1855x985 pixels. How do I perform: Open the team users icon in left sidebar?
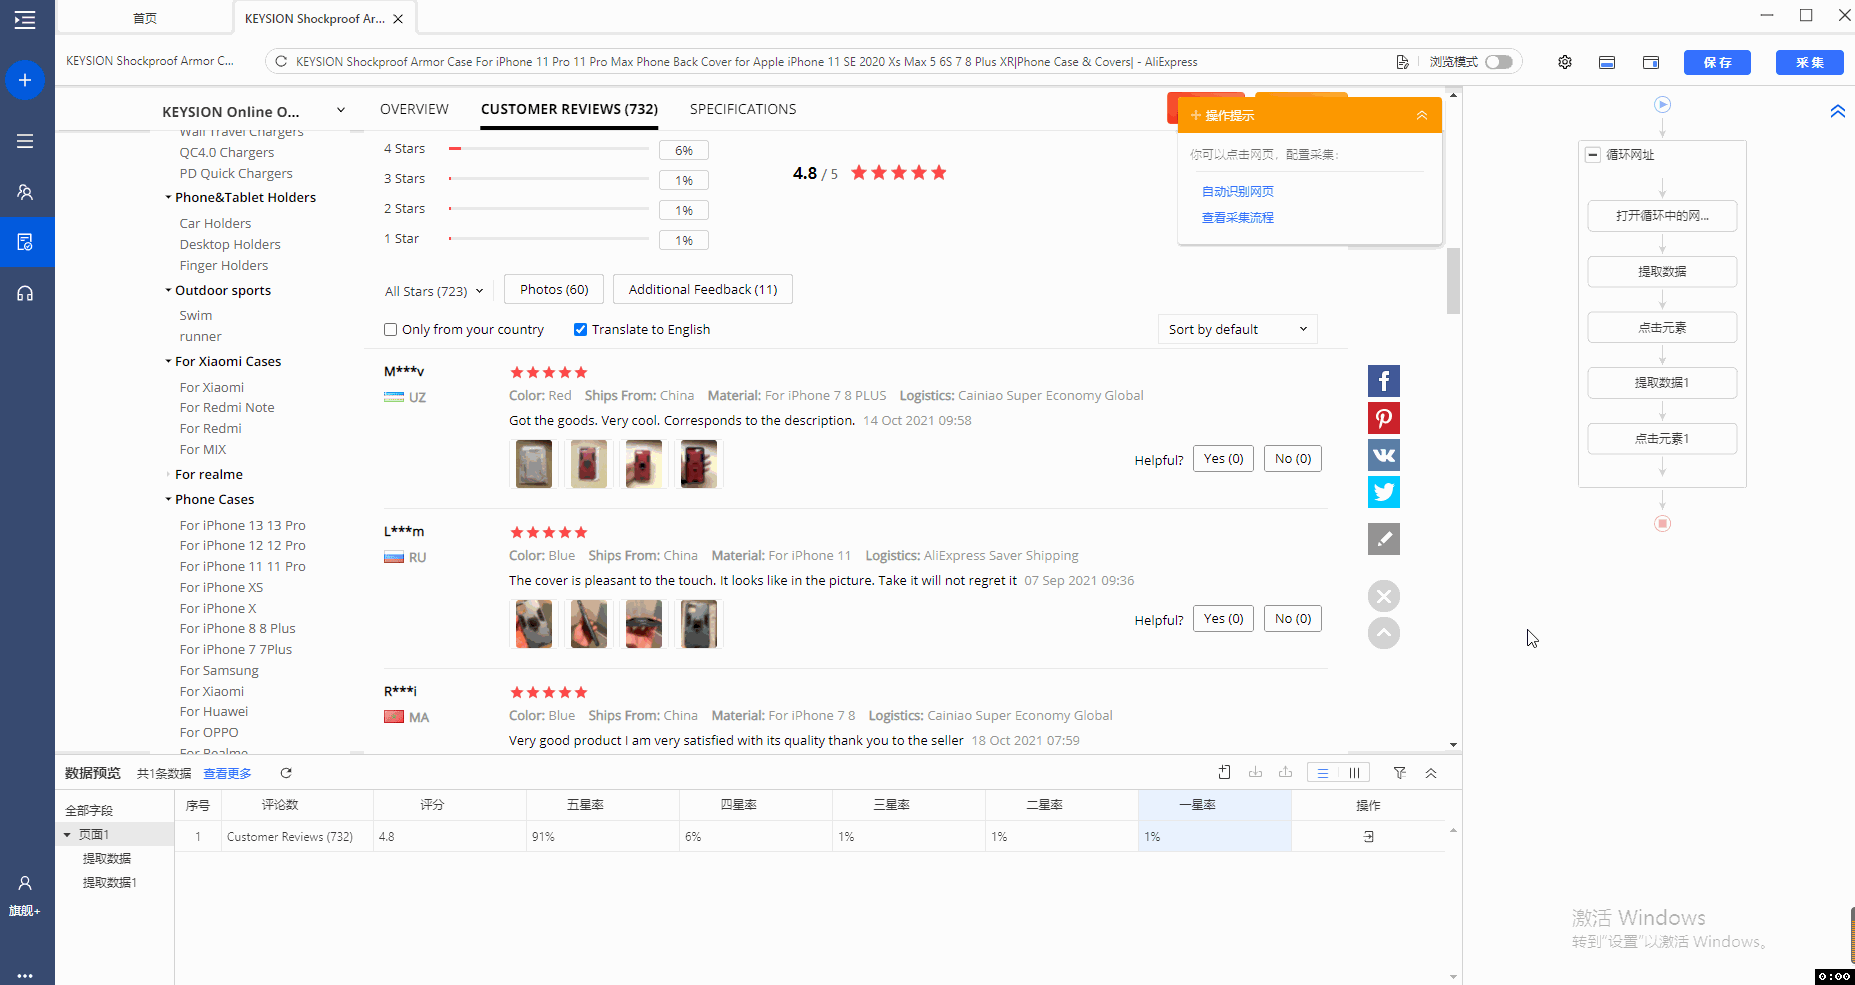point(25,192)
